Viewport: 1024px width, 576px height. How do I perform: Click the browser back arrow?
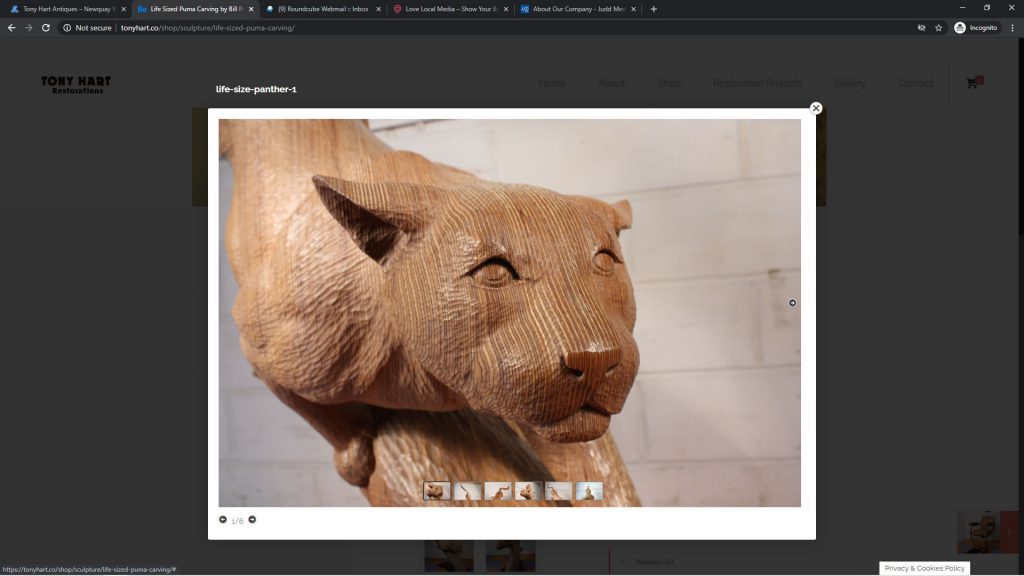click(x=11, y=28)
